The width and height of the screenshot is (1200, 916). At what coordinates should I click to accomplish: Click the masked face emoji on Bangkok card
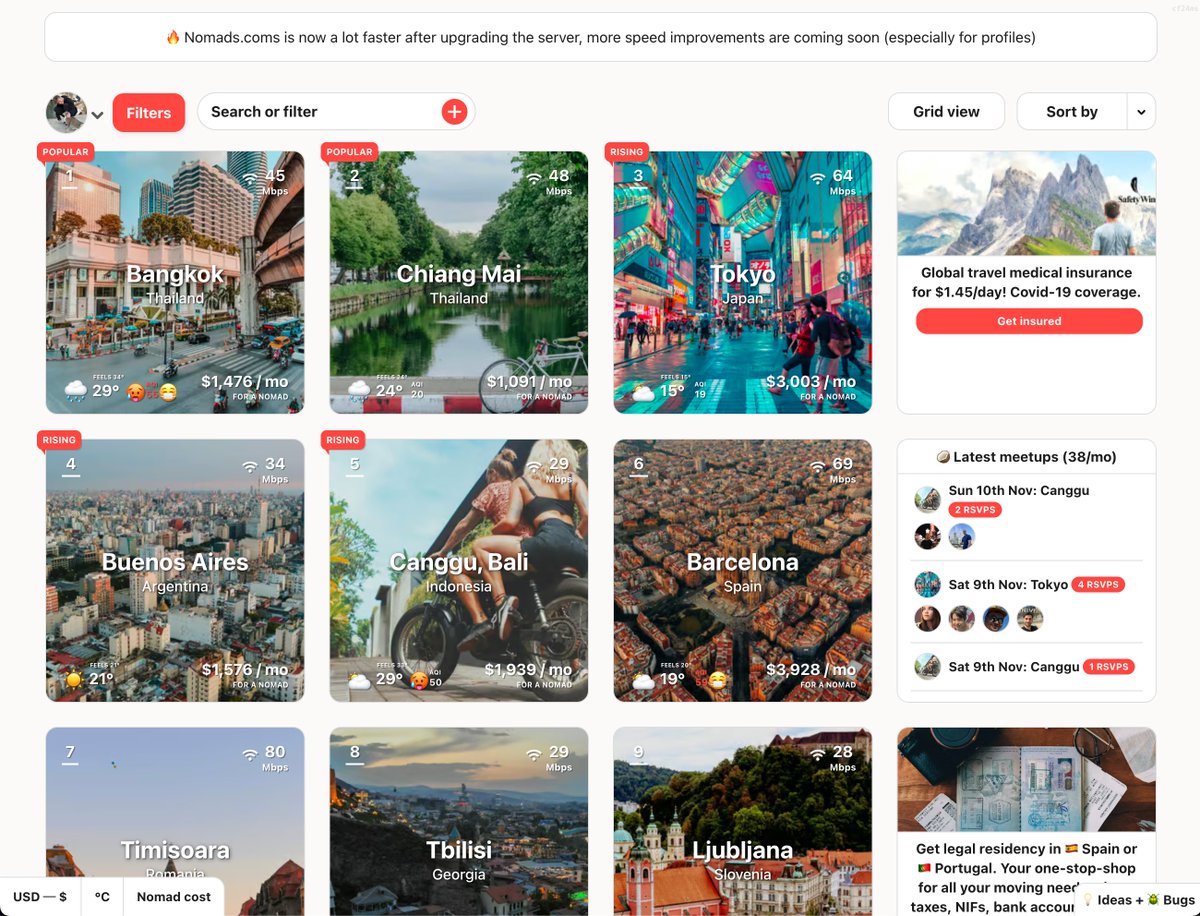click(x=167, y=393)
